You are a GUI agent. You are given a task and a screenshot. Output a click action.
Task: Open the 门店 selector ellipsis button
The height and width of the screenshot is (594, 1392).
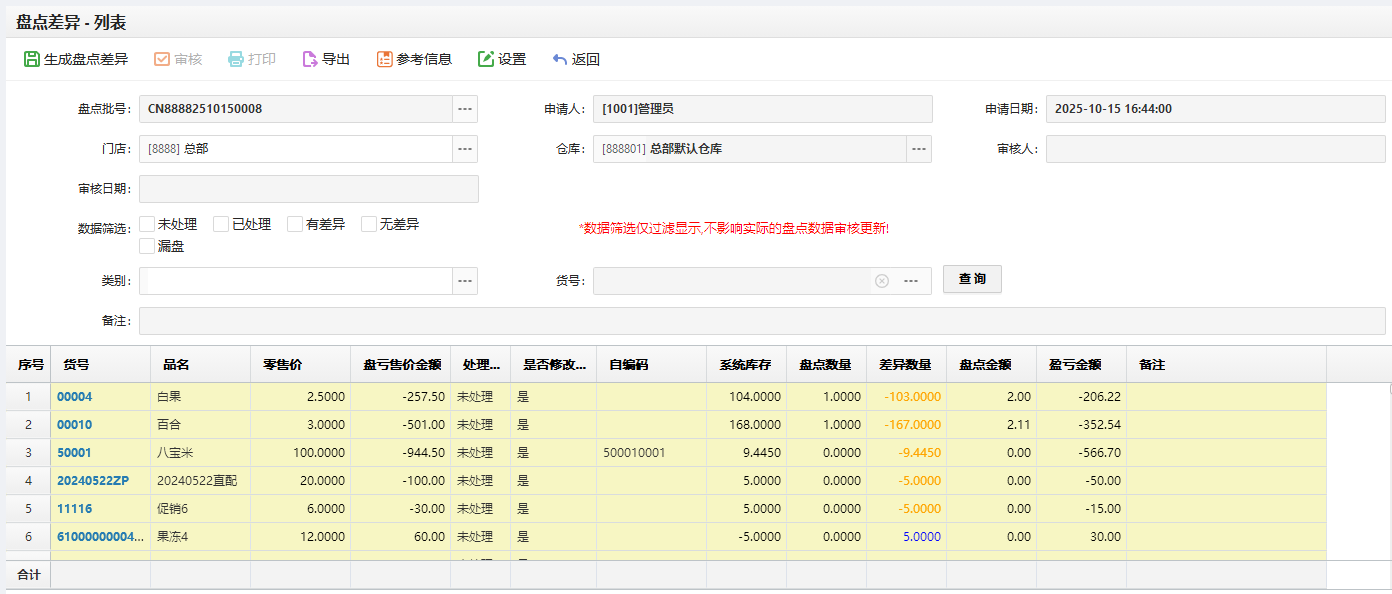pyautogui.click(x=465, y=149)
